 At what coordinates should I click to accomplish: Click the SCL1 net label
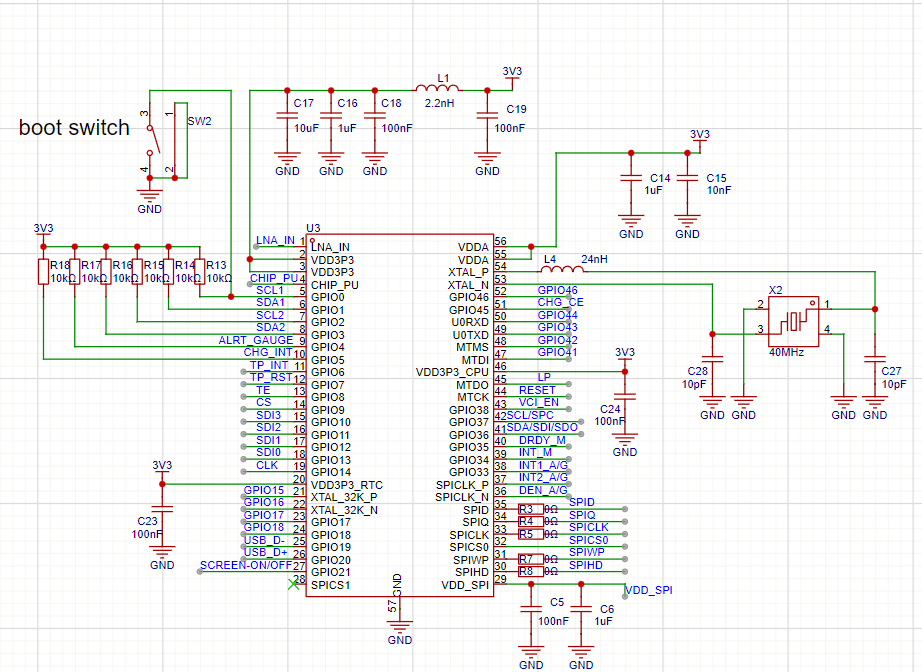[270, 290]
